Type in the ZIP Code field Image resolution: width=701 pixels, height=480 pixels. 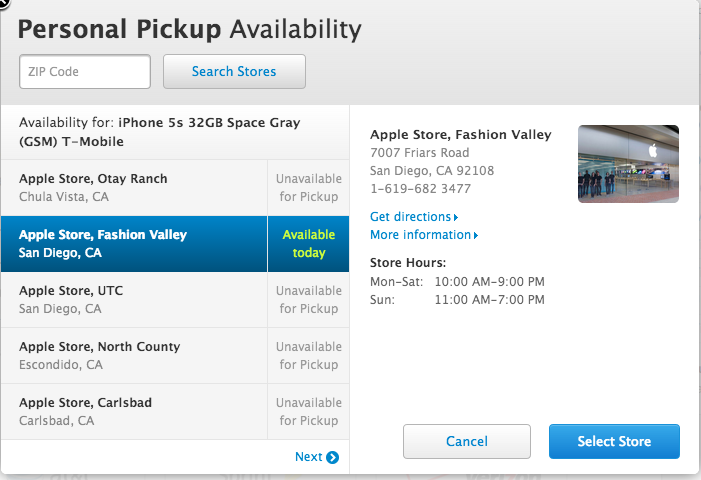(85, 72)
